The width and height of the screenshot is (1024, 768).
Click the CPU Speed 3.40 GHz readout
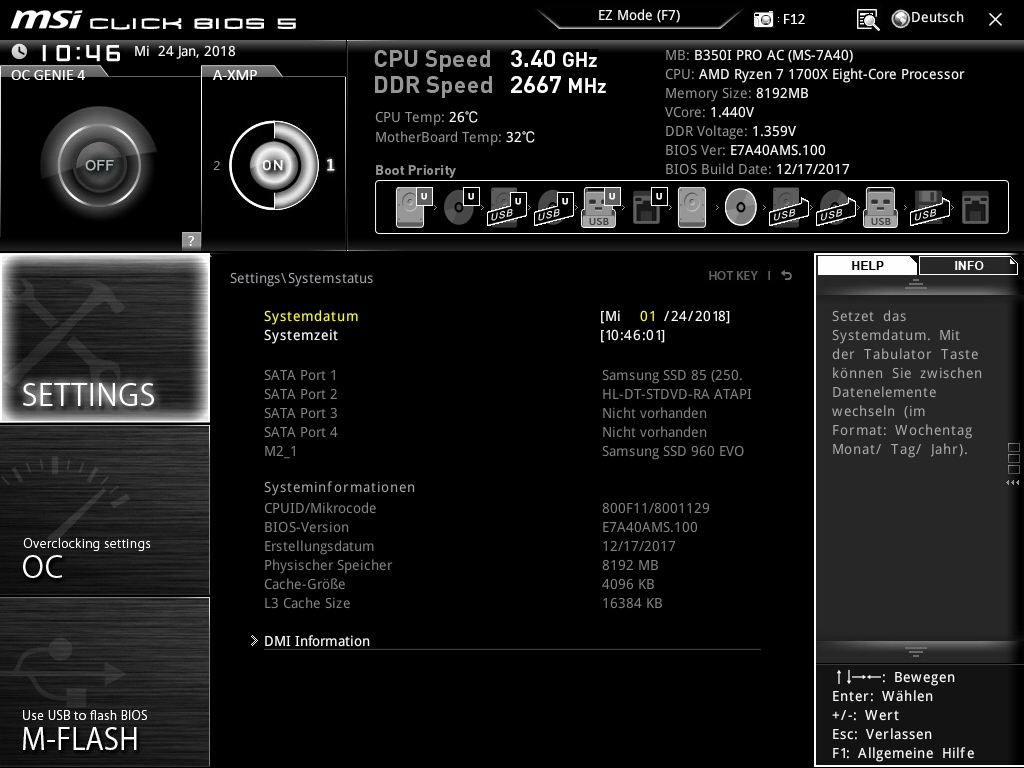coord(485,59)
